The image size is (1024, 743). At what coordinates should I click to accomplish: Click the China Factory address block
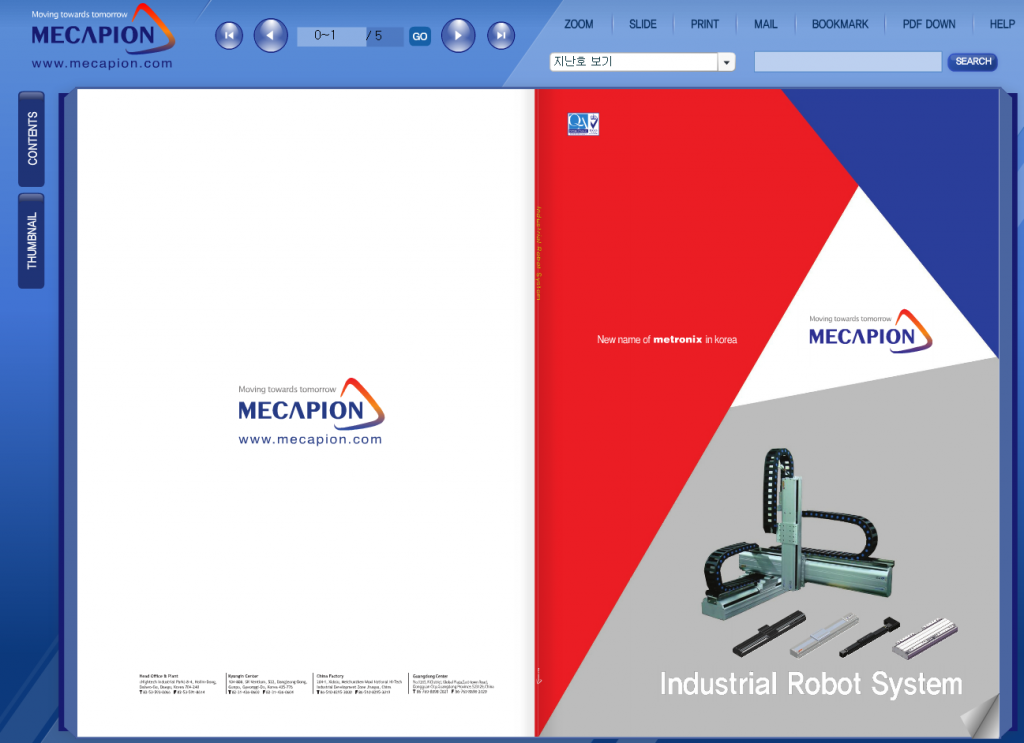(359, 684)
